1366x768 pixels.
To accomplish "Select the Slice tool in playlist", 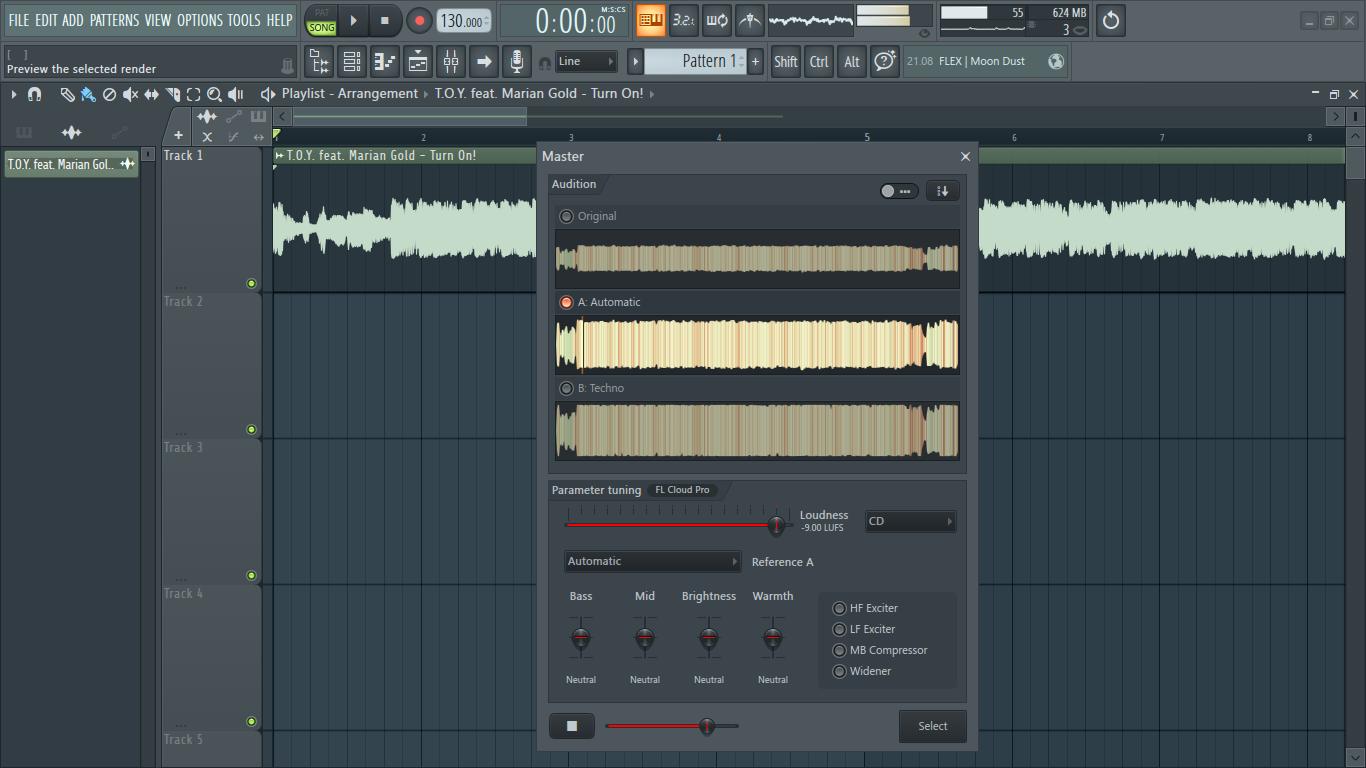I will tap(172, 94).
